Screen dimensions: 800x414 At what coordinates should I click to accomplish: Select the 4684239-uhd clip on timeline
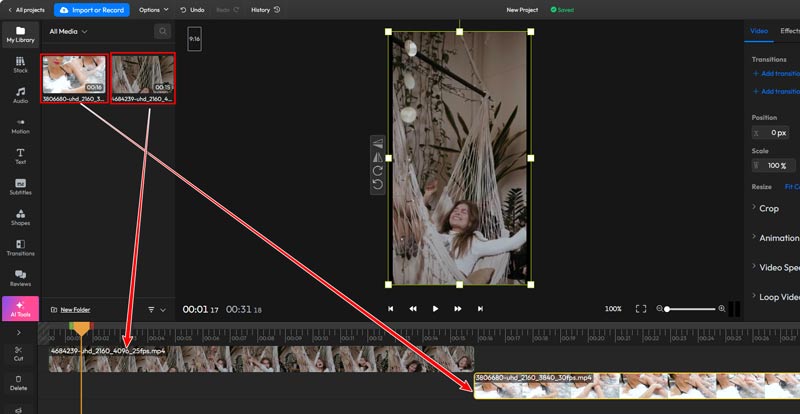(261, 359)
